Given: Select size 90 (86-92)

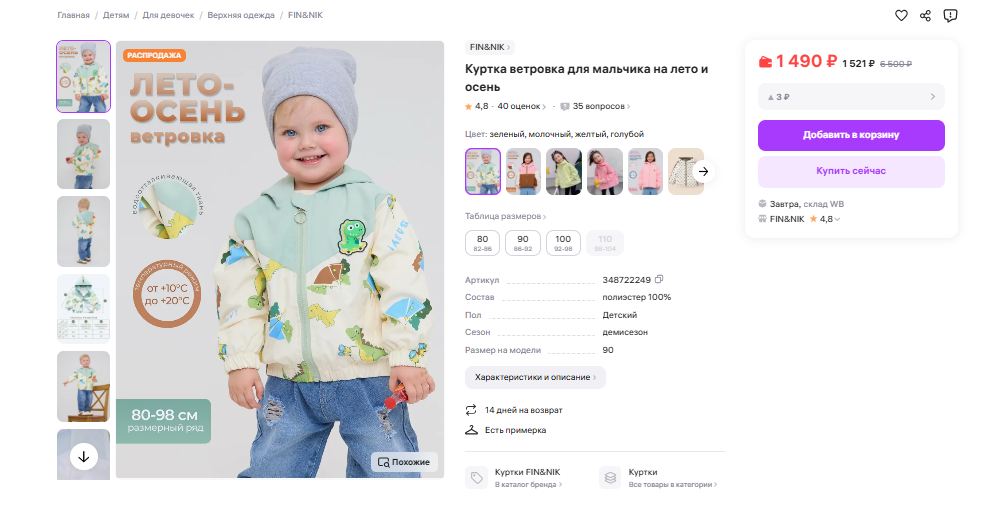Looking at the screenshot, I should (523, 242).
